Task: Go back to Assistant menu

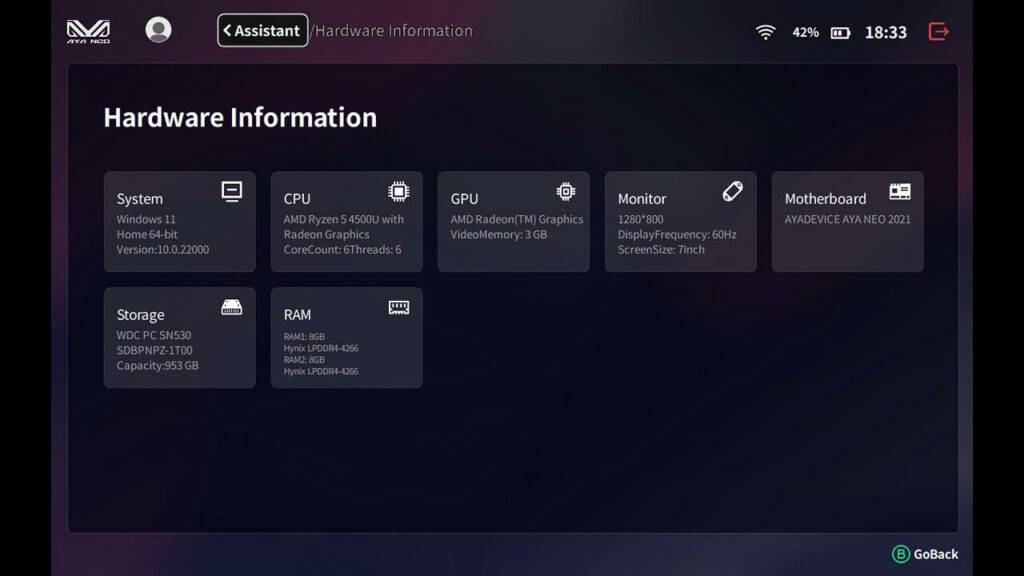Action: coord(263,31)
